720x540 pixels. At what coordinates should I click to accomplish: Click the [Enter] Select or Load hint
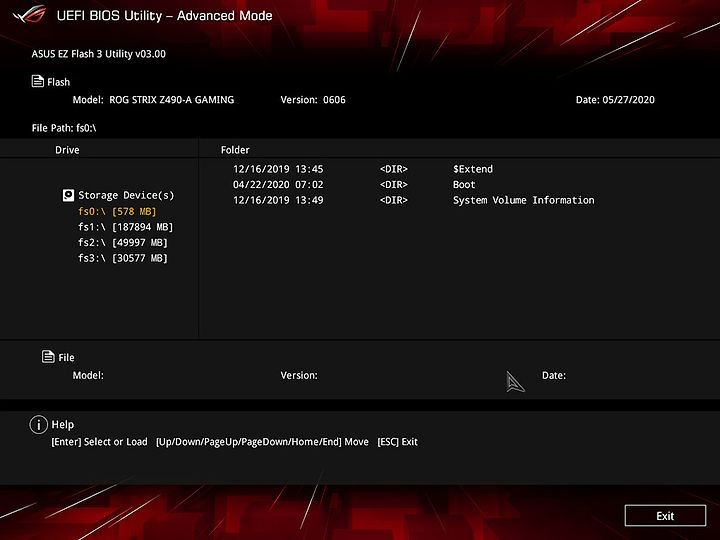click(99, 442)
